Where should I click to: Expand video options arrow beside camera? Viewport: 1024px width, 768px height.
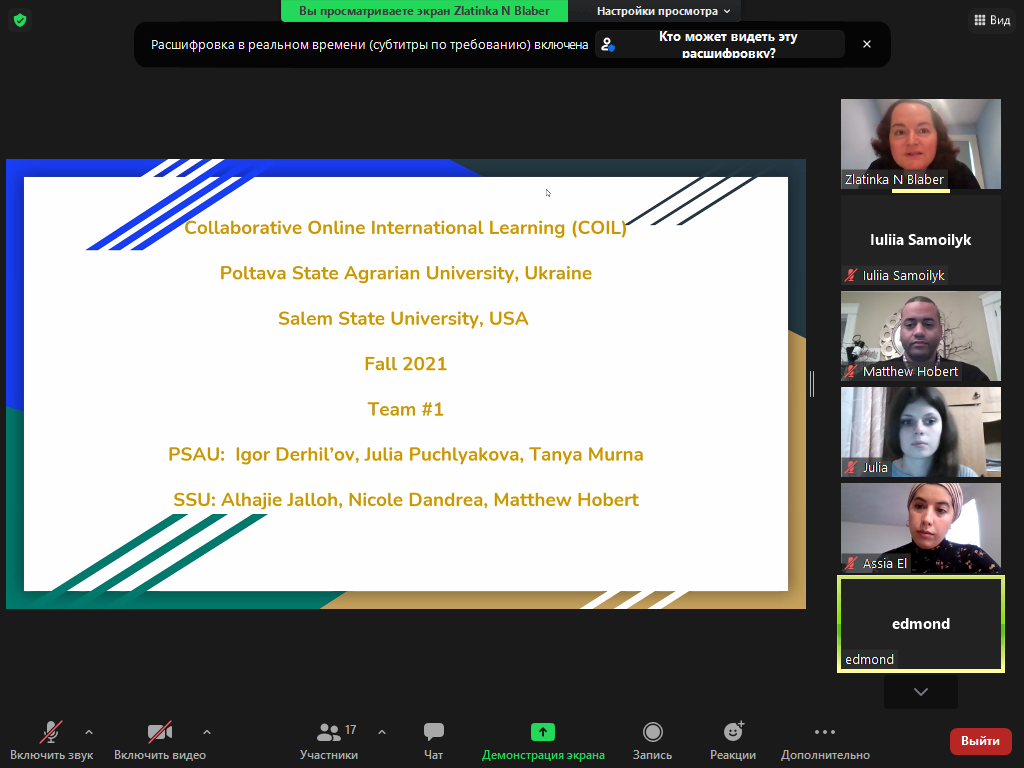tap(207, 732)
